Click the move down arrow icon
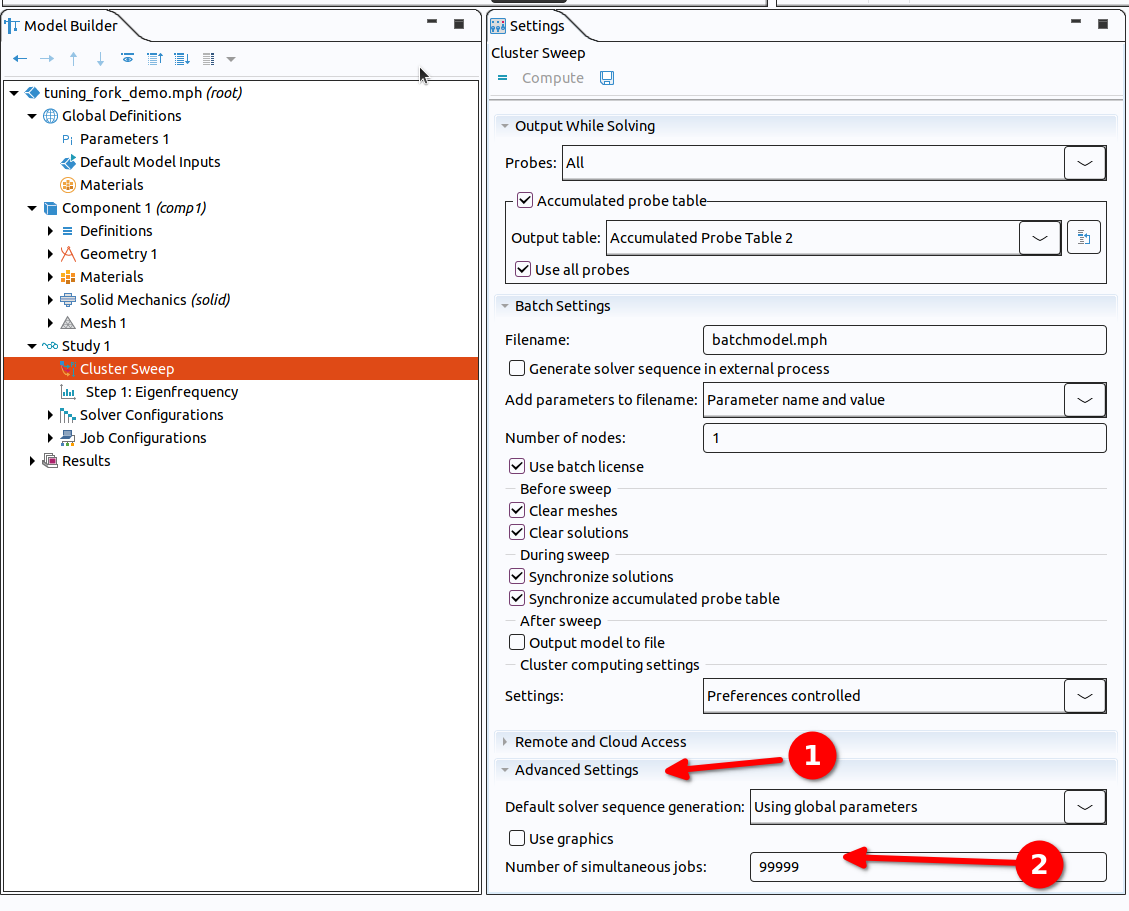This screenshot has height=911, width=1129. tap(100, 59)
